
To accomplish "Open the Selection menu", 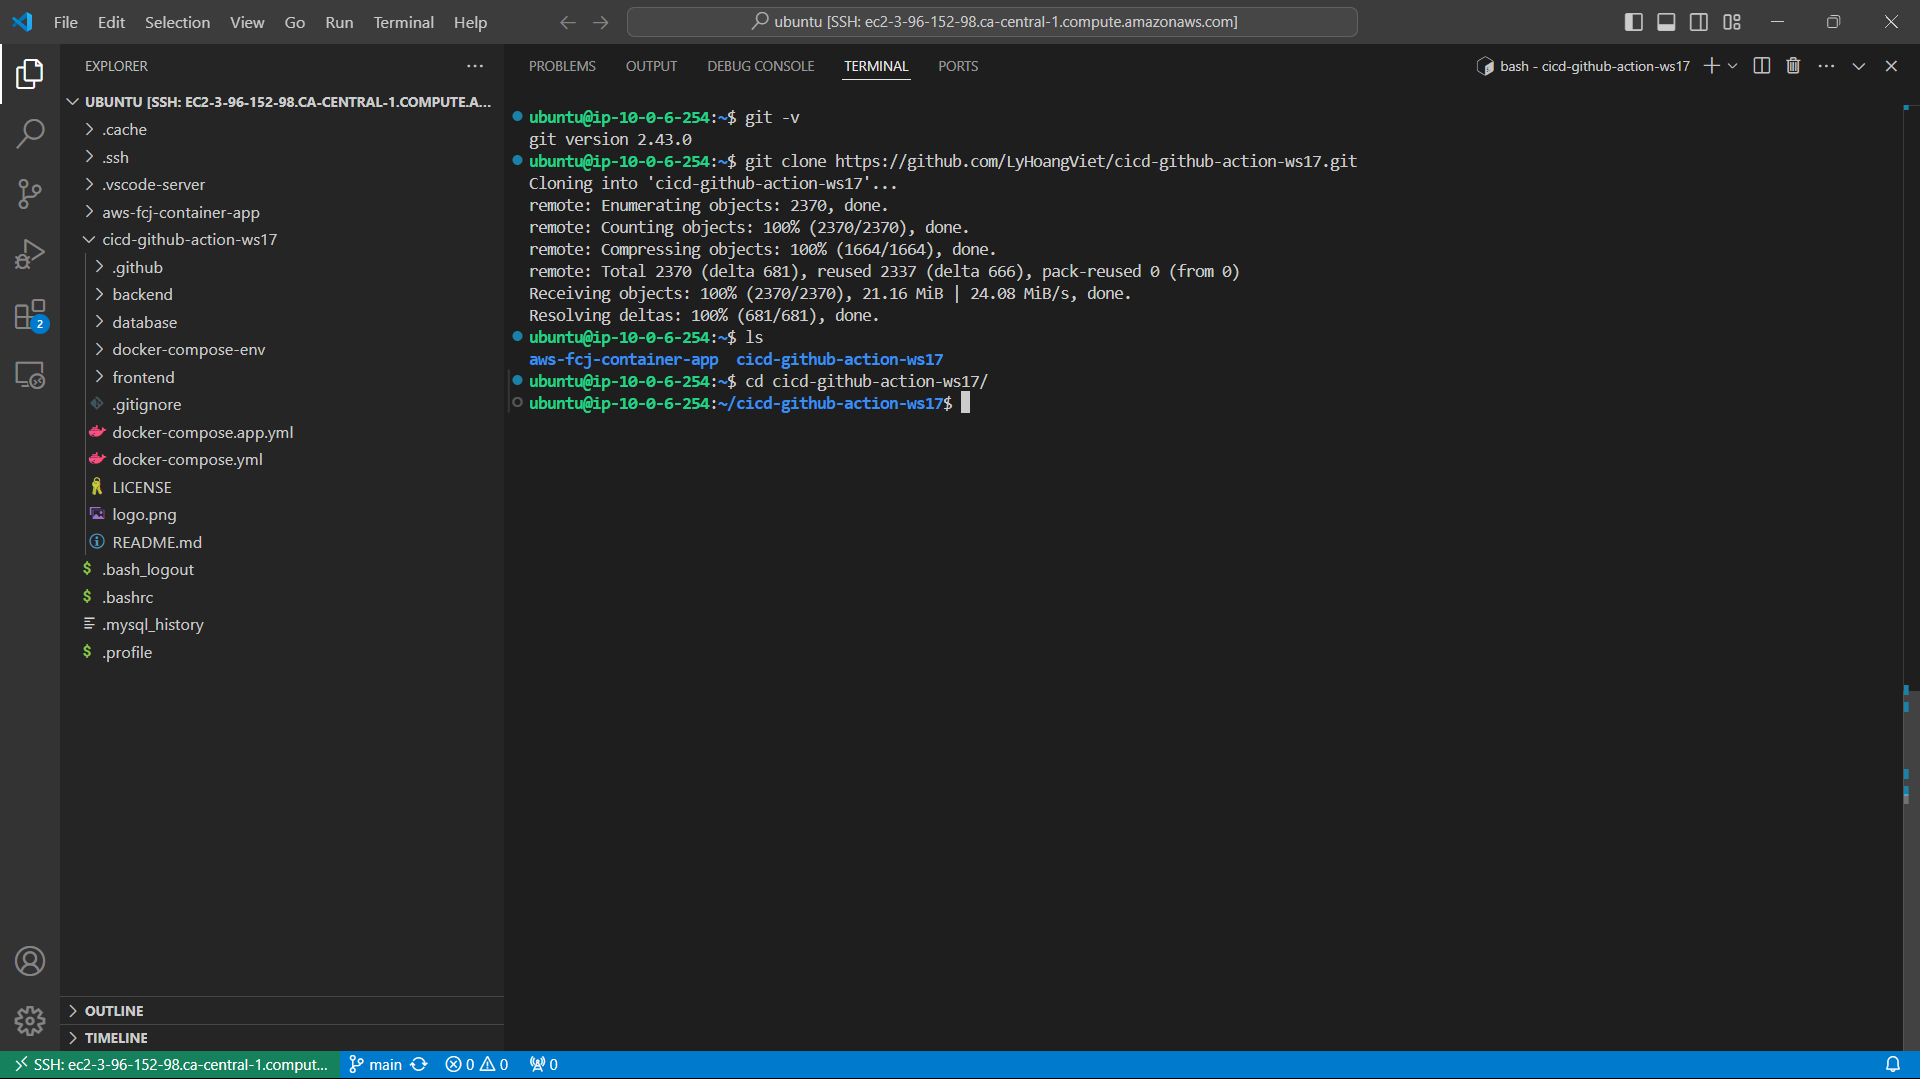I will click(x=177, y=22).
